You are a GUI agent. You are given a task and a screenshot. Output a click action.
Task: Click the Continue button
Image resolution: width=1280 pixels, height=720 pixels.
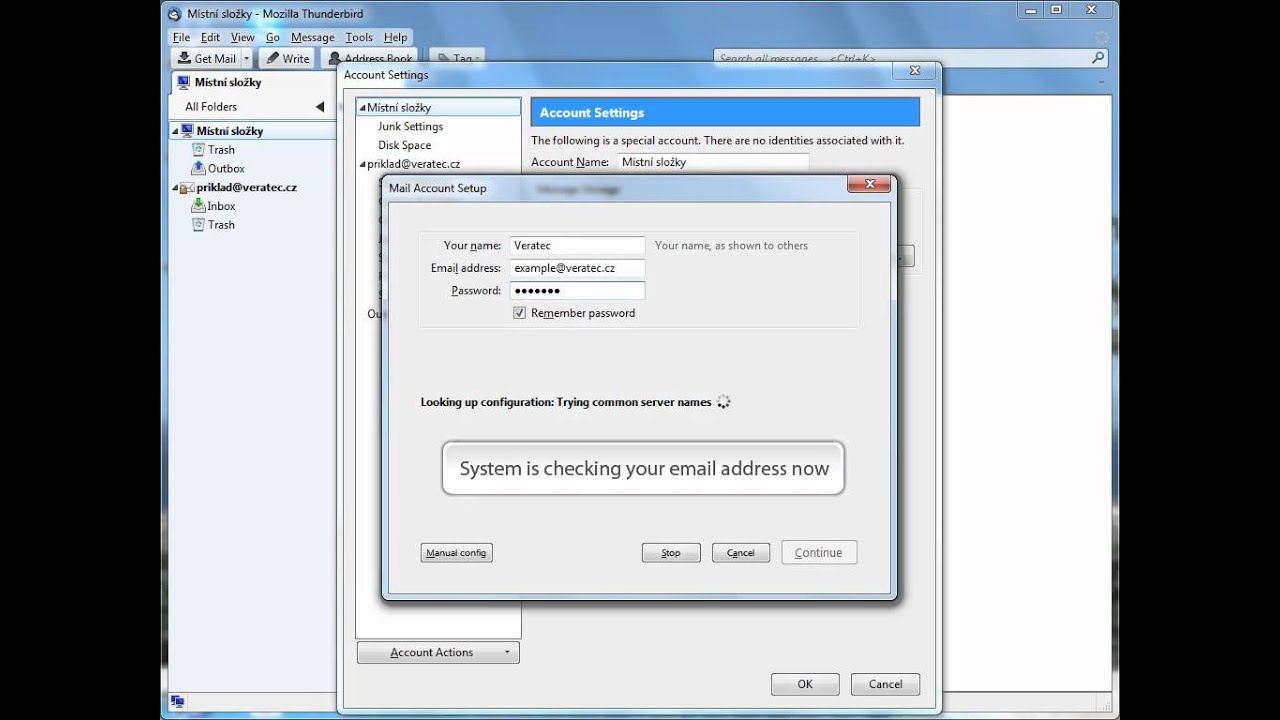(x=819, y=553)
